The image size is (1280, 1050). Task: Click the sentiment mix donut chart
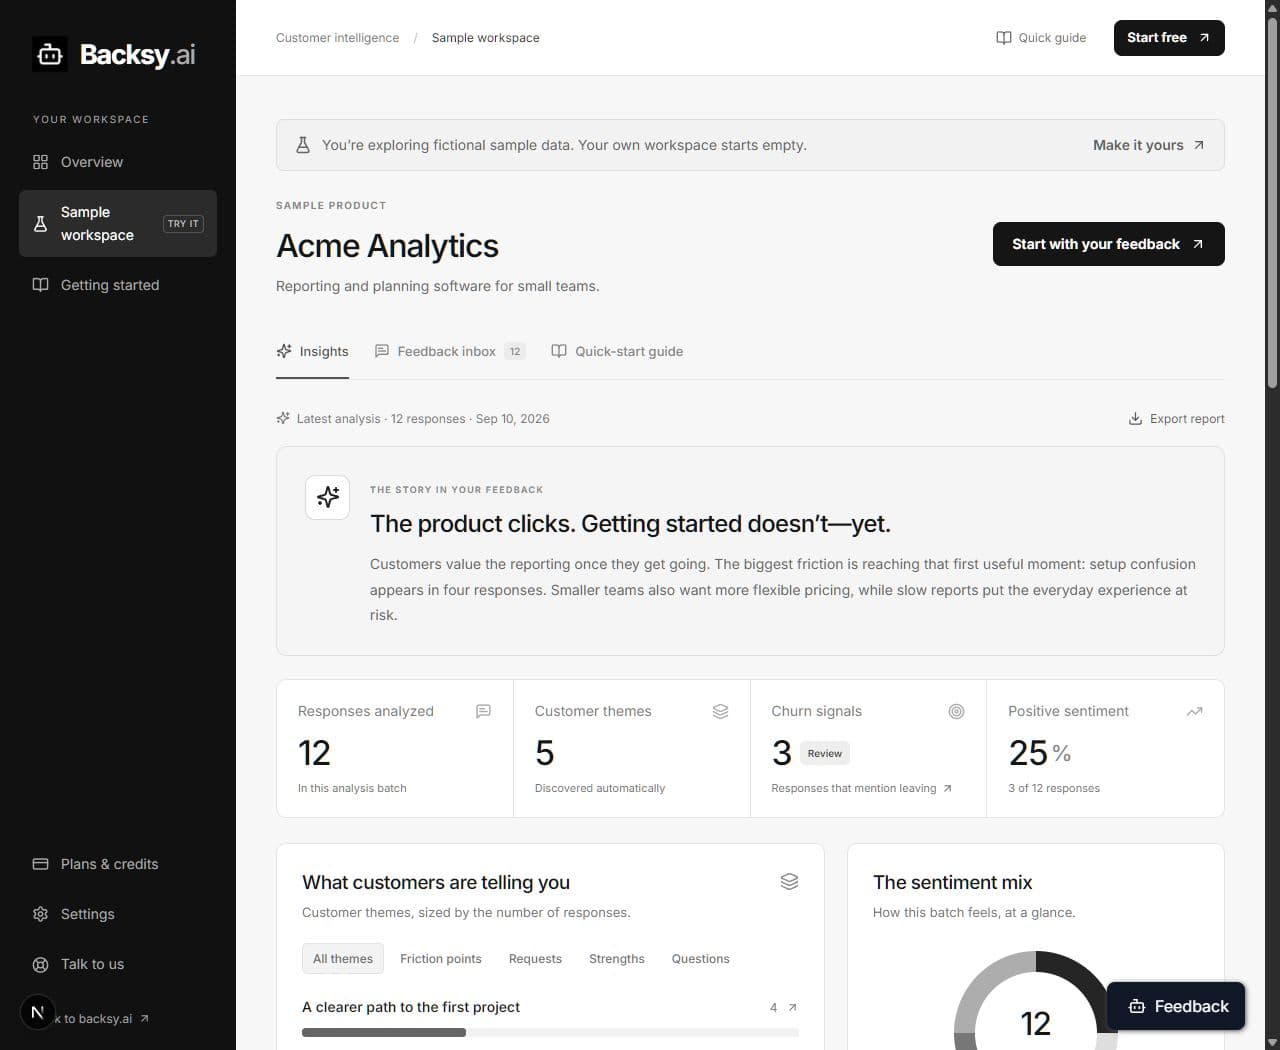(x=1036, y=1000)
